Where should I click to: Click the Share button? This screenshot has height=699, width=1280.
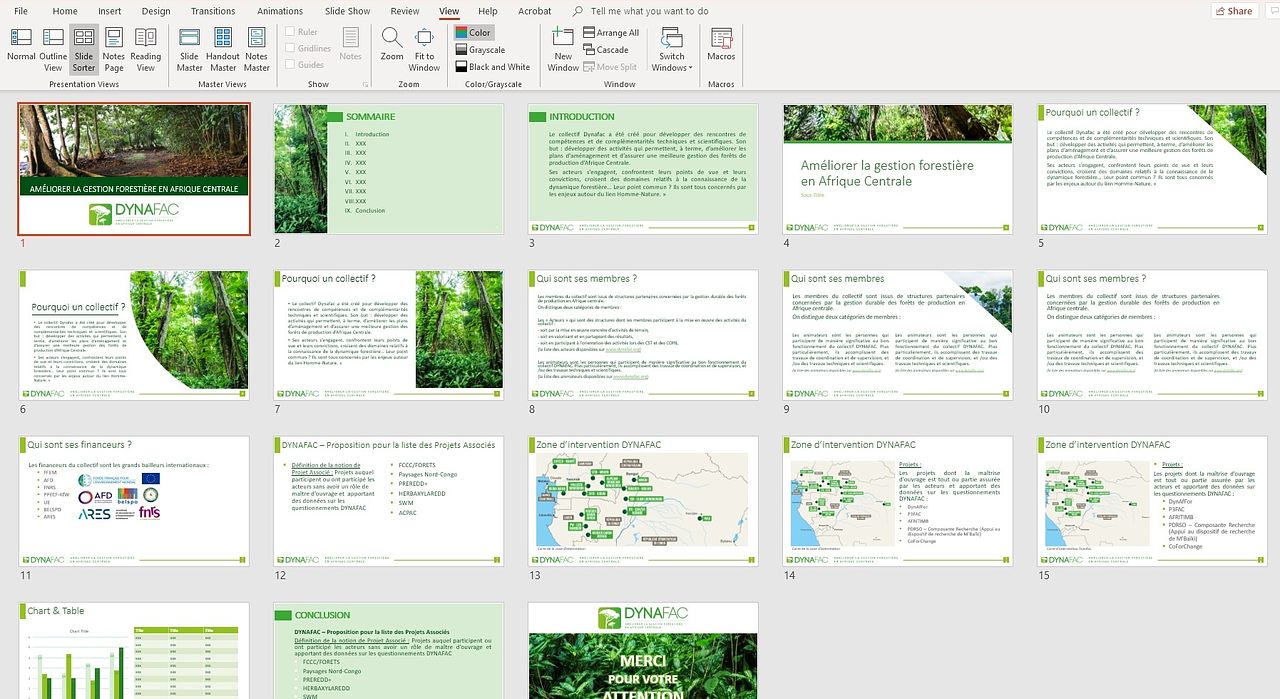[1234, 11]
